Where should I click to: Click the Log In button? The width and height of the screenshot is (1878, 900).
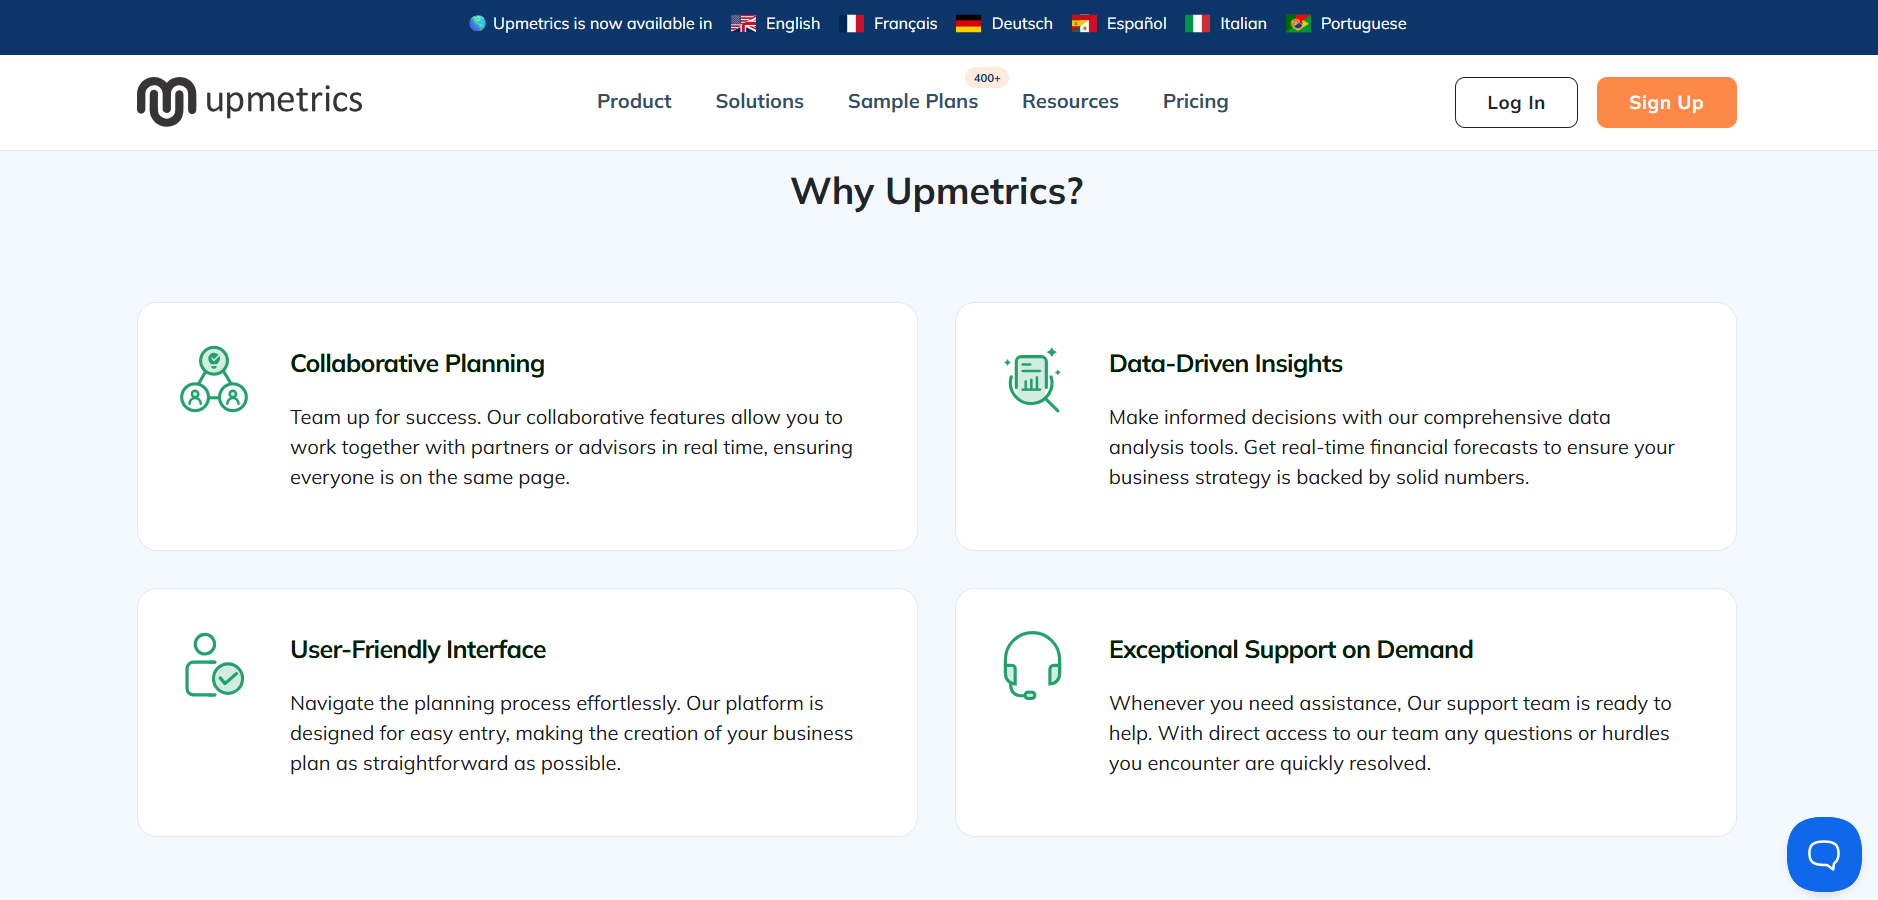tap(1516, 102)
